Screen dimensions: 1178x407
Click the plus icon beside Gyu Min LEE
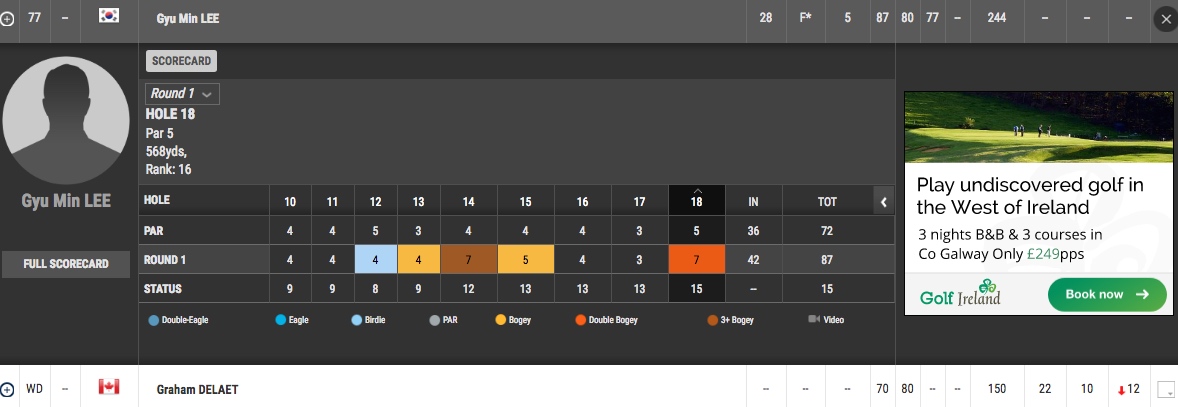pos(7,18)
